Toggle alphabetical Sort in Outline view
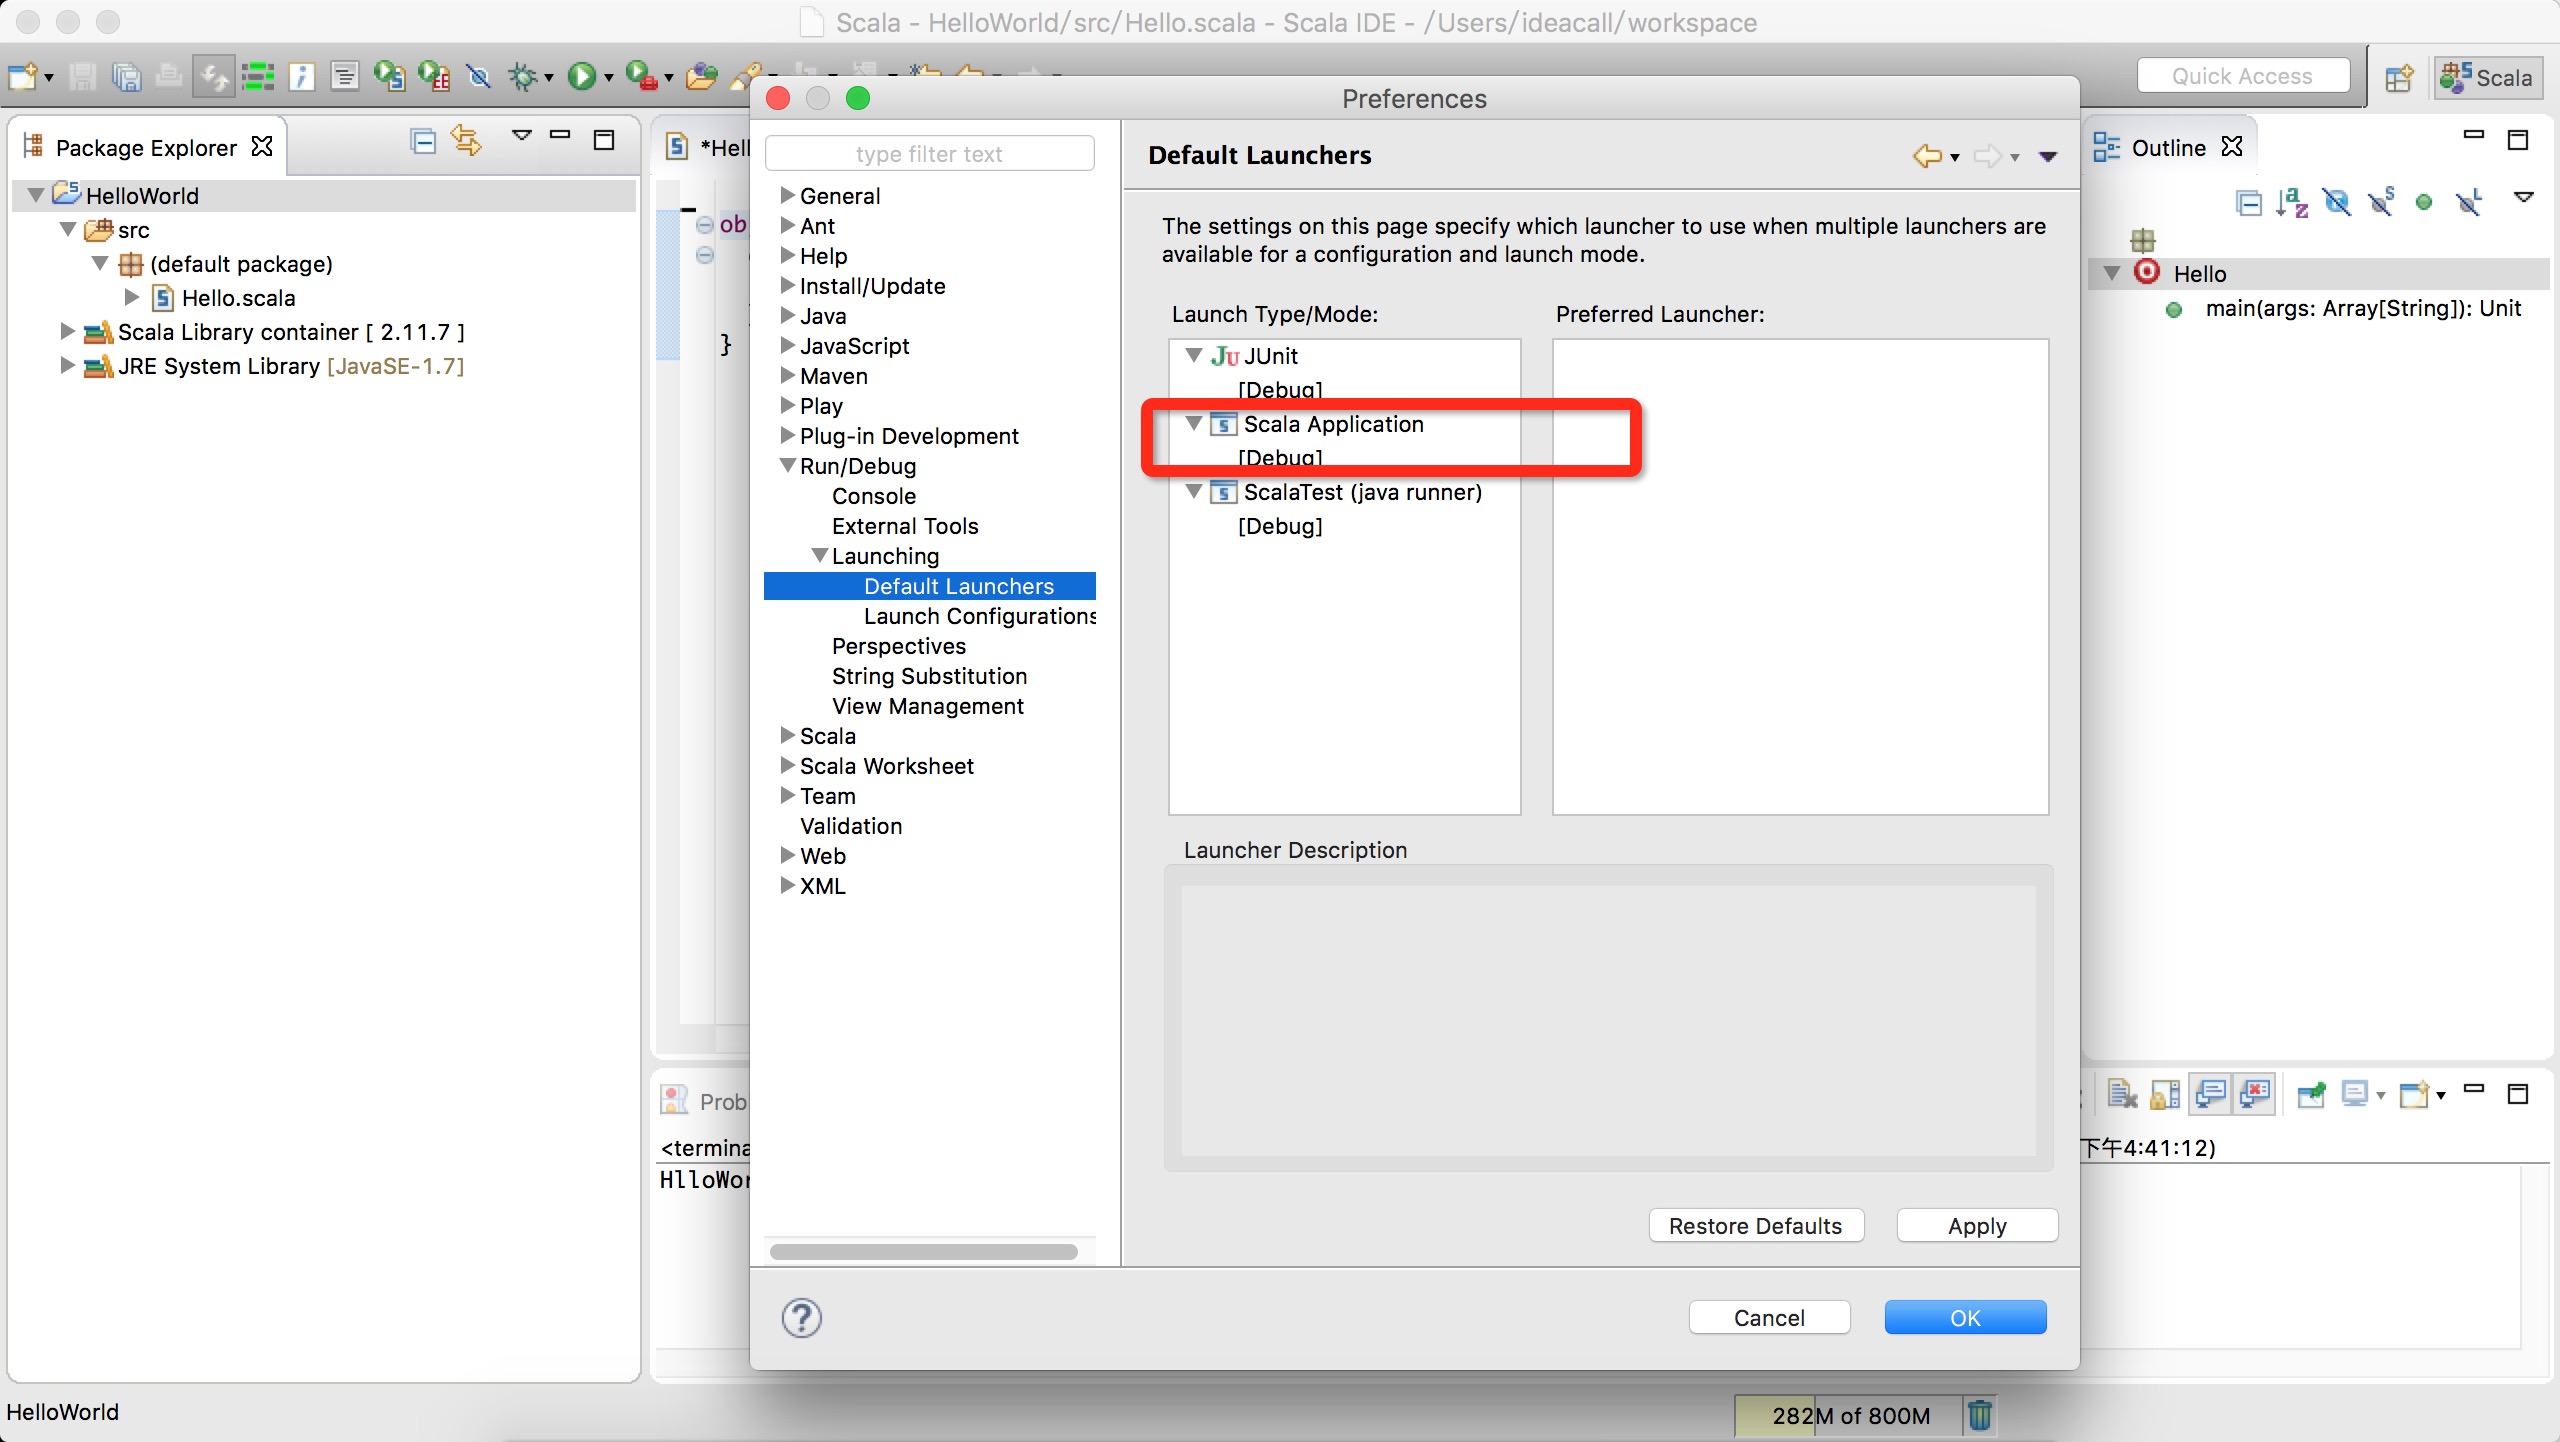Image resolution: width=2560 pixels, height=1442 pixels. point(2292,203)
